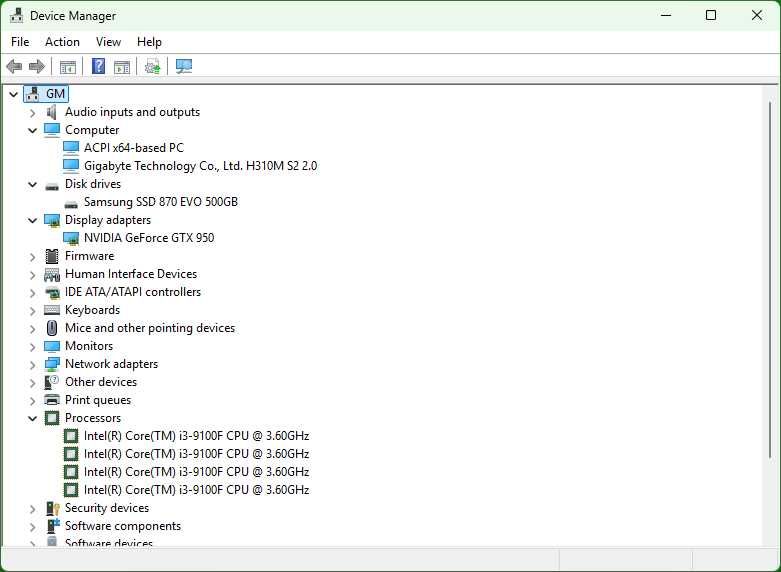The width and height of the screenshot is (781, 572).
Task: Expand the Security devices category
Action: pos(32,509)
